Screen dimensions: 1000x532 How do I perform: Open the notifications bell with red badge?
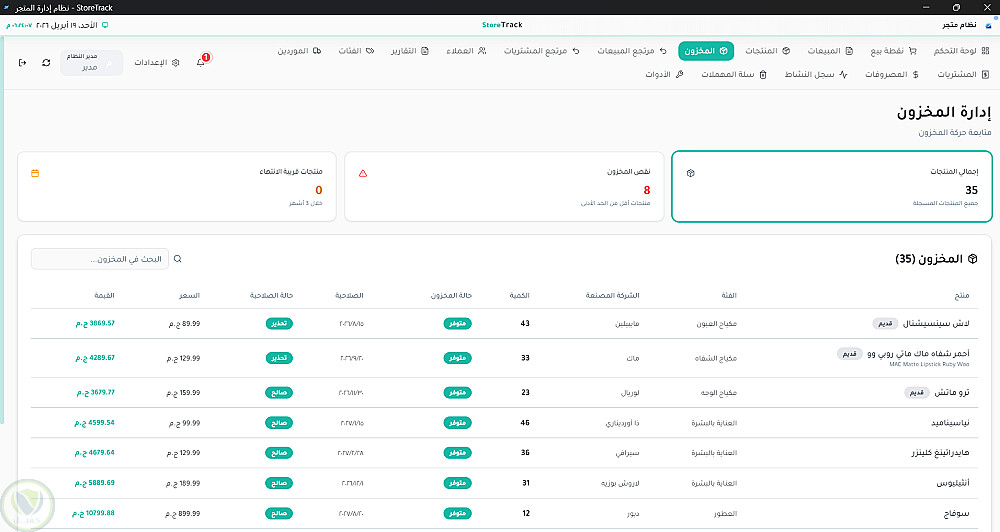click(202, 61)
